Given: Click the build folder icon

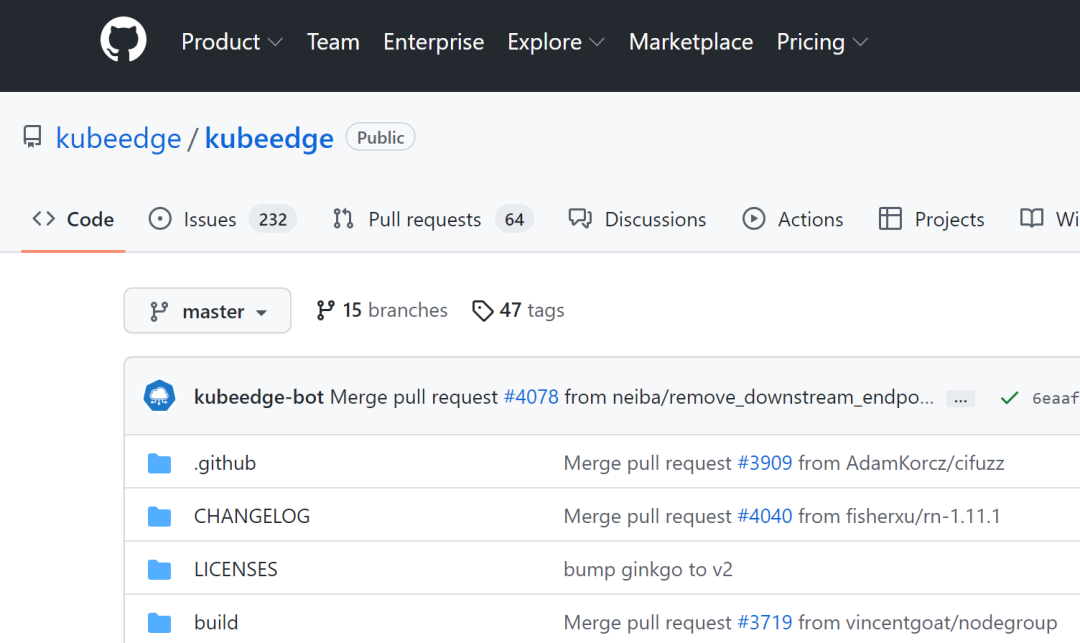Looking at the screenshot, I should tap(159, 622).
